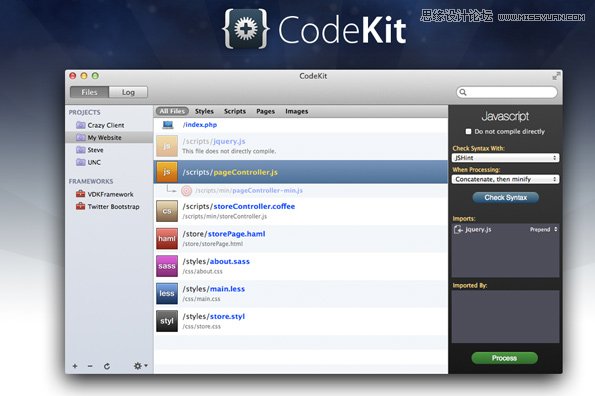This screenshot has width=595, height=396.
Task: Select the Images filter tab
Action: (296, 111)
